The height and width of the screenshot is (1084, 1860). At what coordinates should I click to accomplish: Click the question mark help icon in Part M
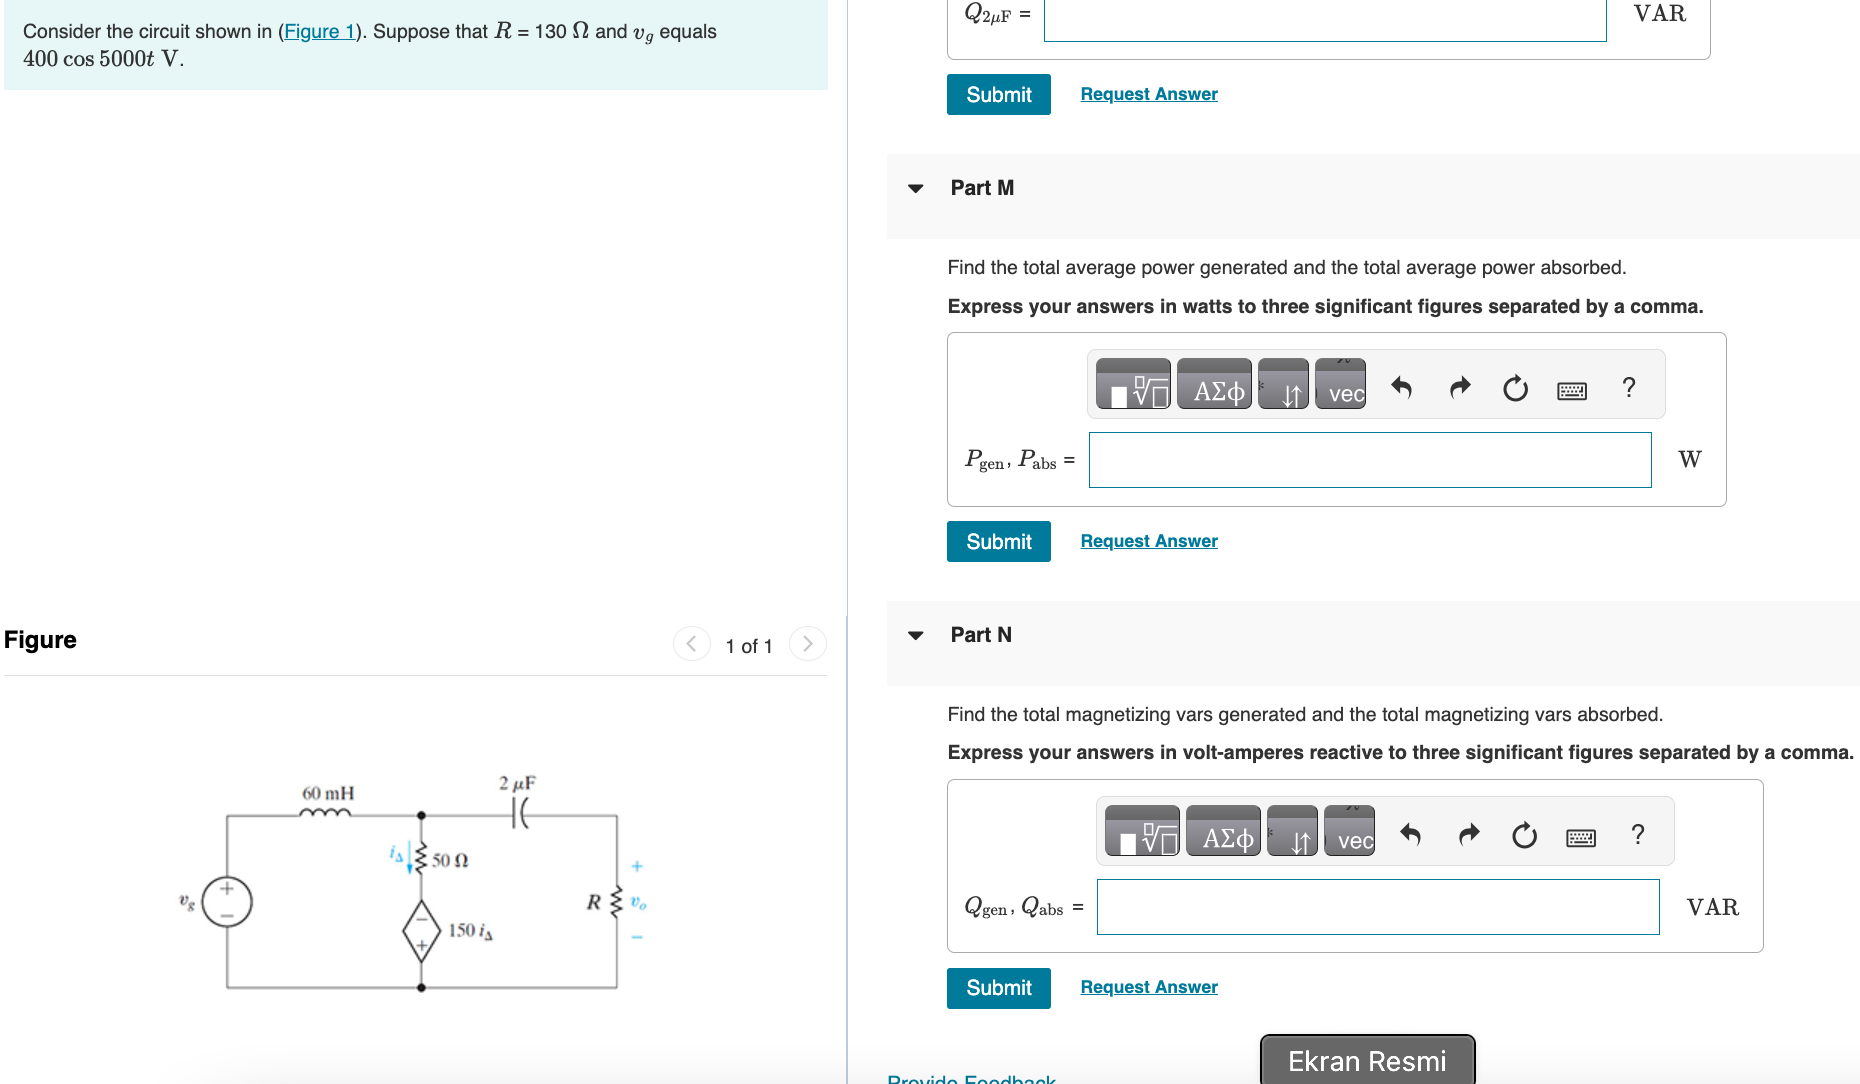[x=1629, y=388]
